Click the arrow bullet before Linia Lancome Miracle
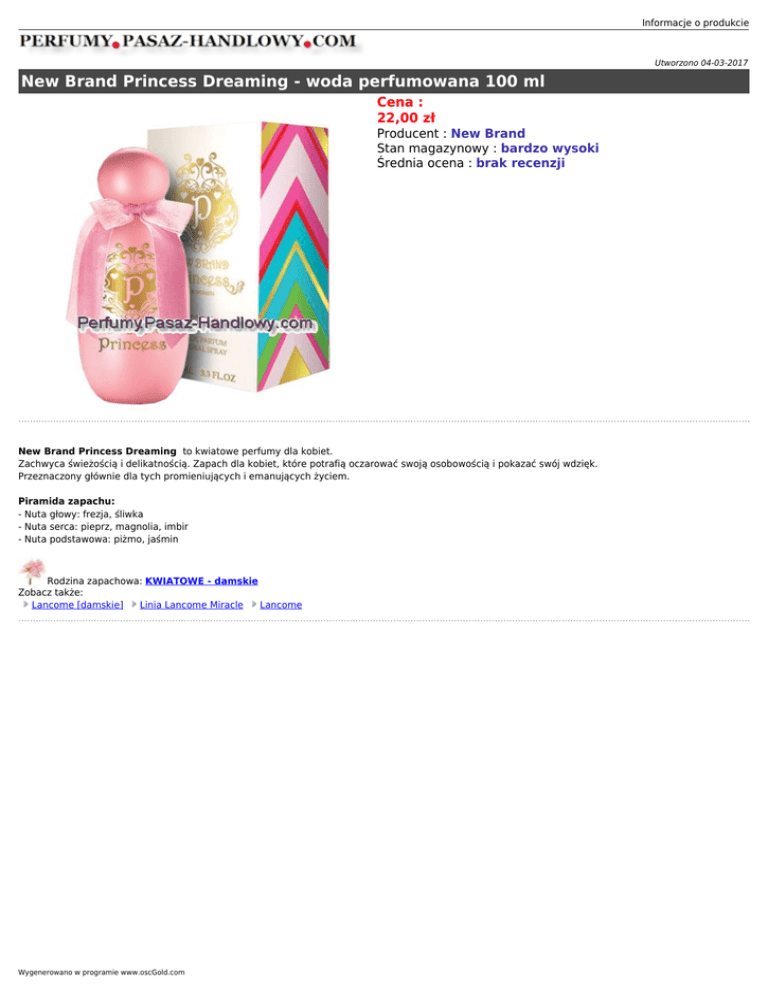 [x=134, y=604]
